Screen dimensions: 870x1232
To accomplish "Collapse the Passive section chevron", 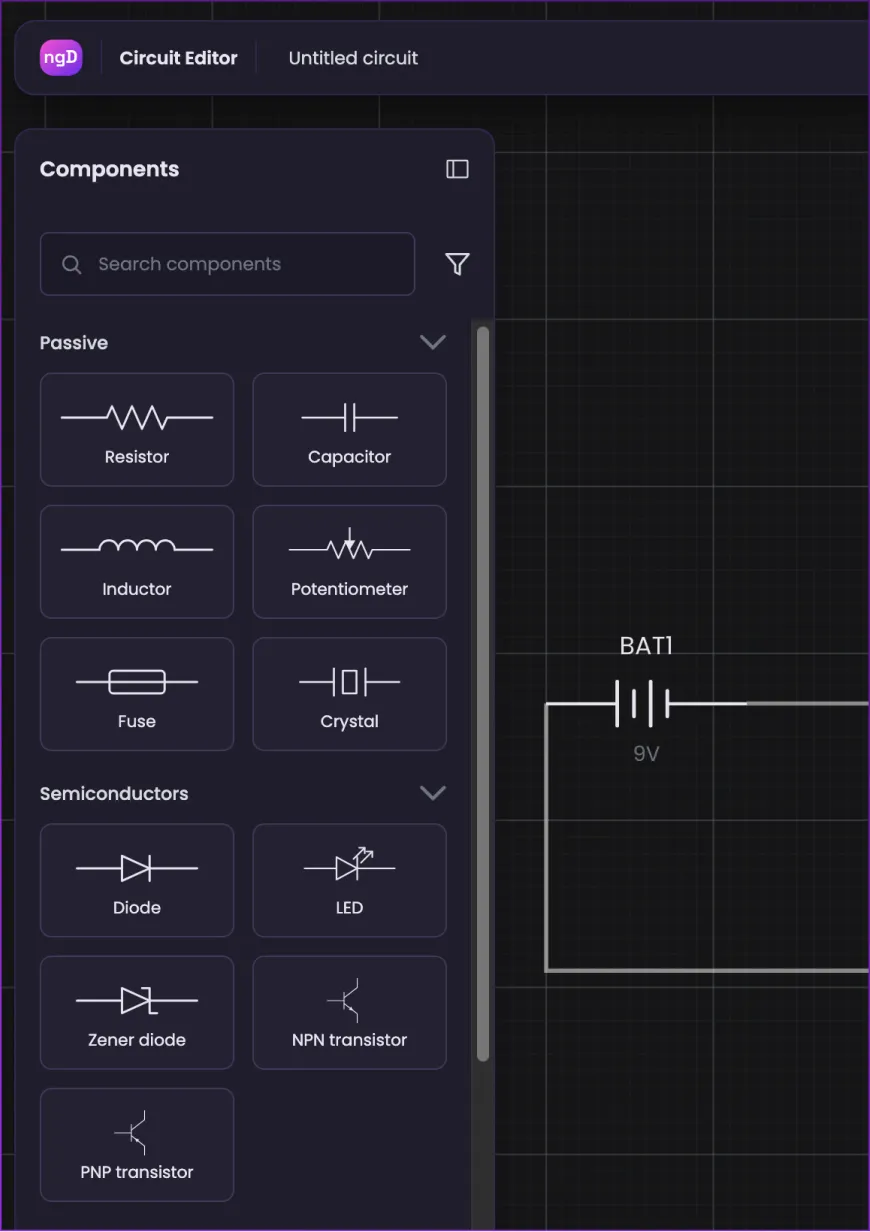I will [433, 342].
